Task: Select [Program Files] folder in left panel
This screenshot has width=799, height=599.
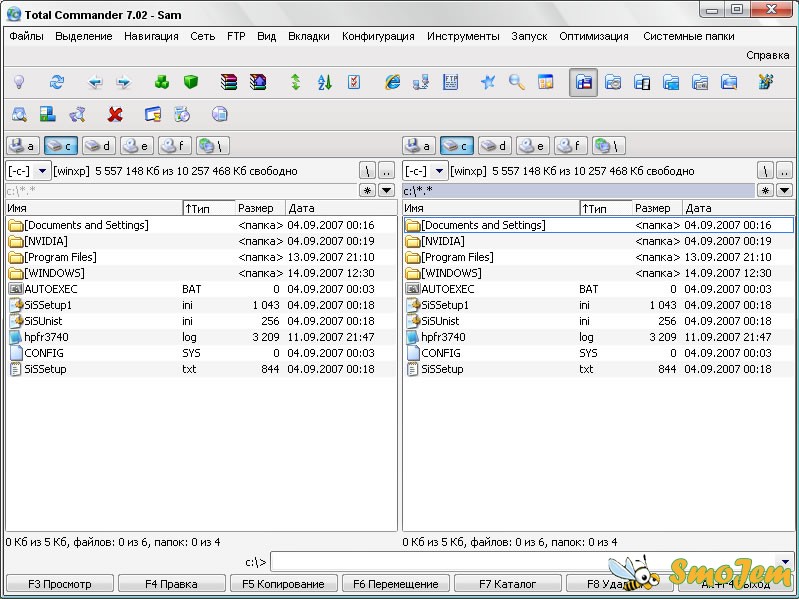Action: (201, 257)
